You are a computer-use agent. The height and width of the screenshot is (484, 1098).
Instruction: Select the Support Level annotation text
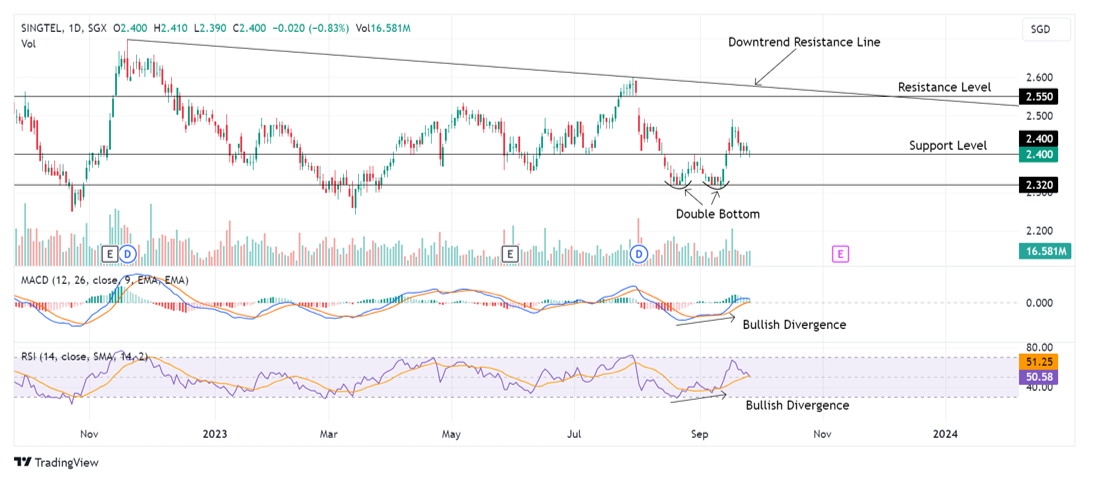pyautogui.click(x=948, y=146)
